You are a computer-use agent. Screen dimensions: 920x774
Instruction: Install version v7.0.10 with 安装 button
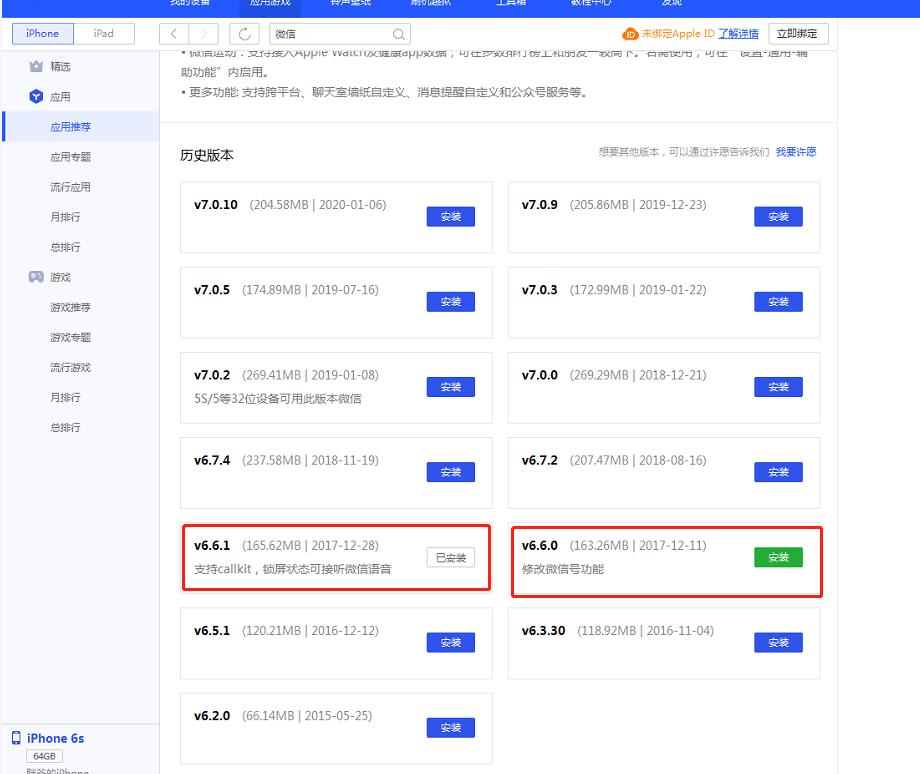[450, 216]
